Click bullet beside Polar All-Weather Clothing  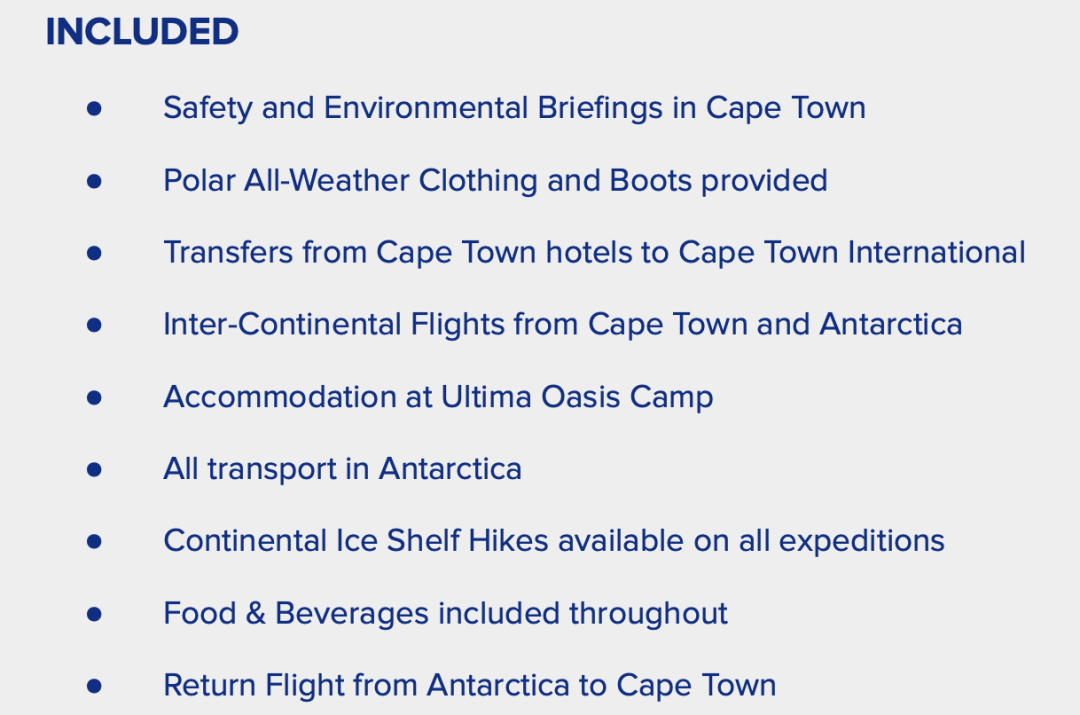(x=94, y=181)
